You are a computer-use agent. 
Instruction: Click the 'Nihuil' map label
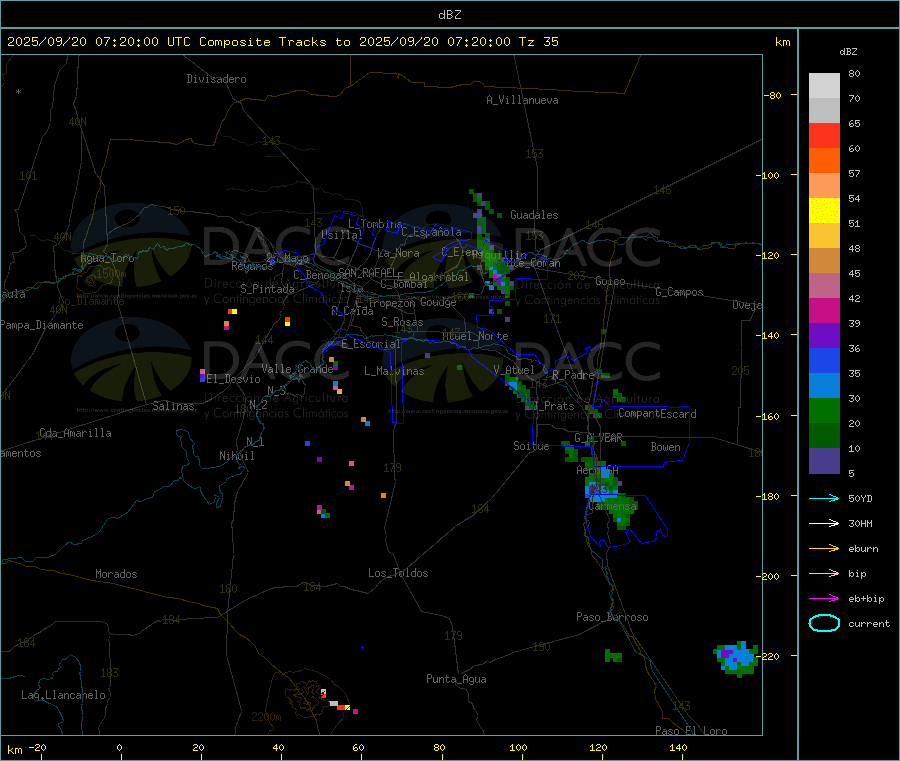click(x=236, y=456)
